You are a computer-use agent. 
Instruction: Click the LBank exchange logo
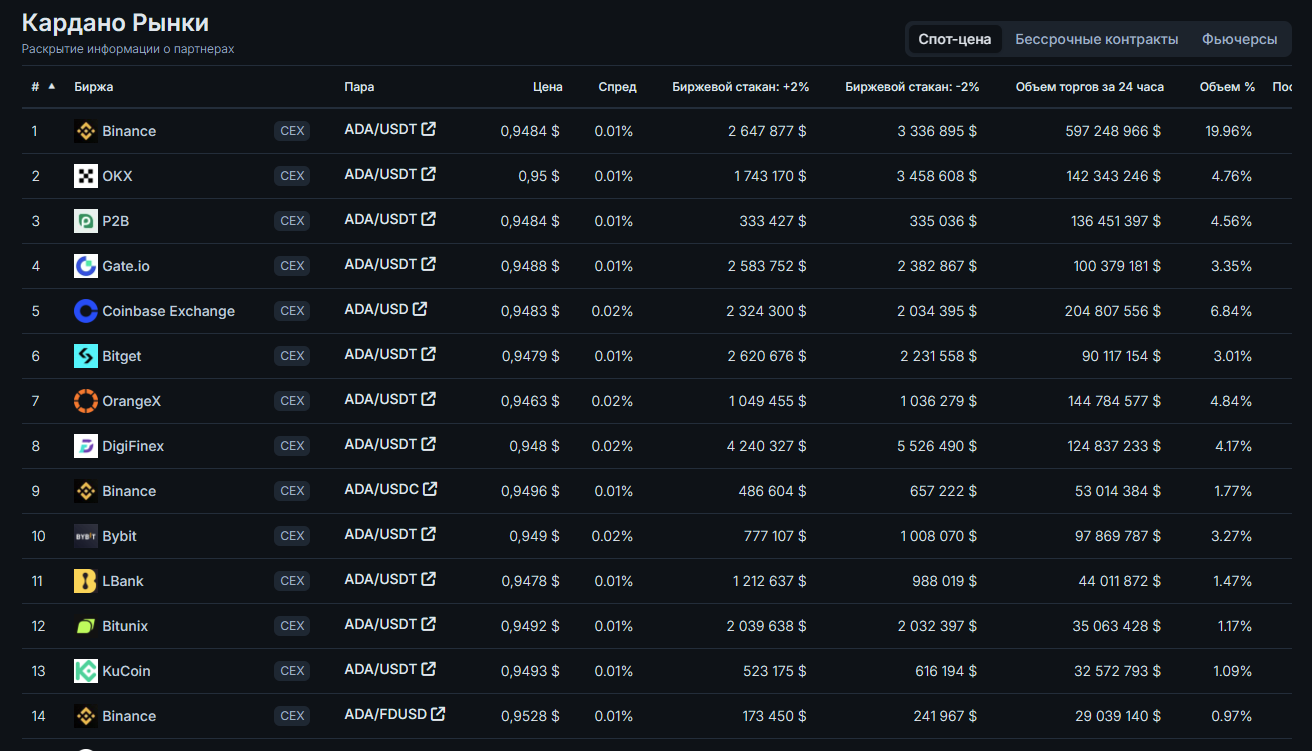[86, 581]
